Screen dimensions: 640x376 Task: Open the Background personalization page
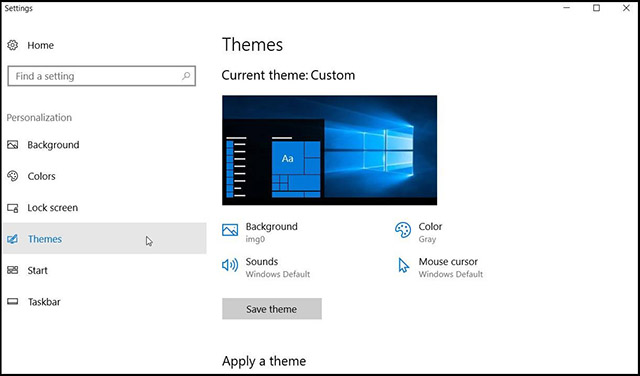coord(53,145)
